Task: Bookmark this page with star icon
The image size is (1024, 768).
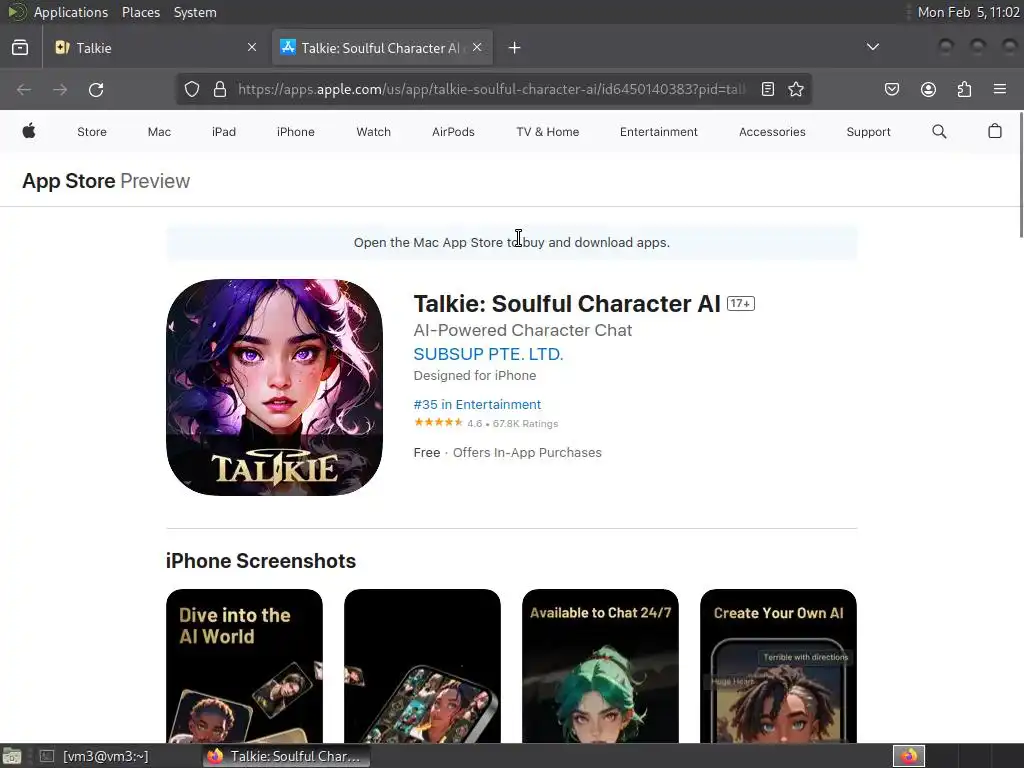Action: [x=795, y=89]
